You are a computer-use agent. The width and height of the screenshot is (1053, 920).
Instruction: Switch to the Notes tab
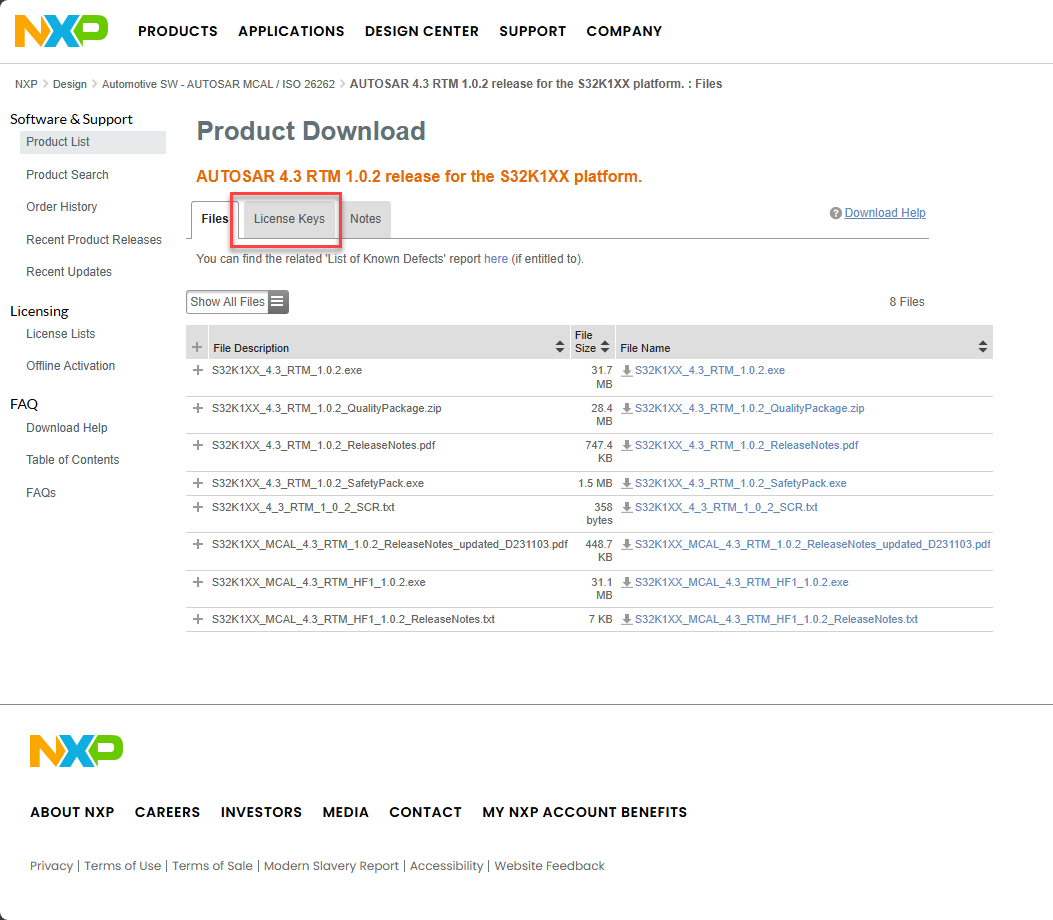pyautogui.click(x=365, y=218)
